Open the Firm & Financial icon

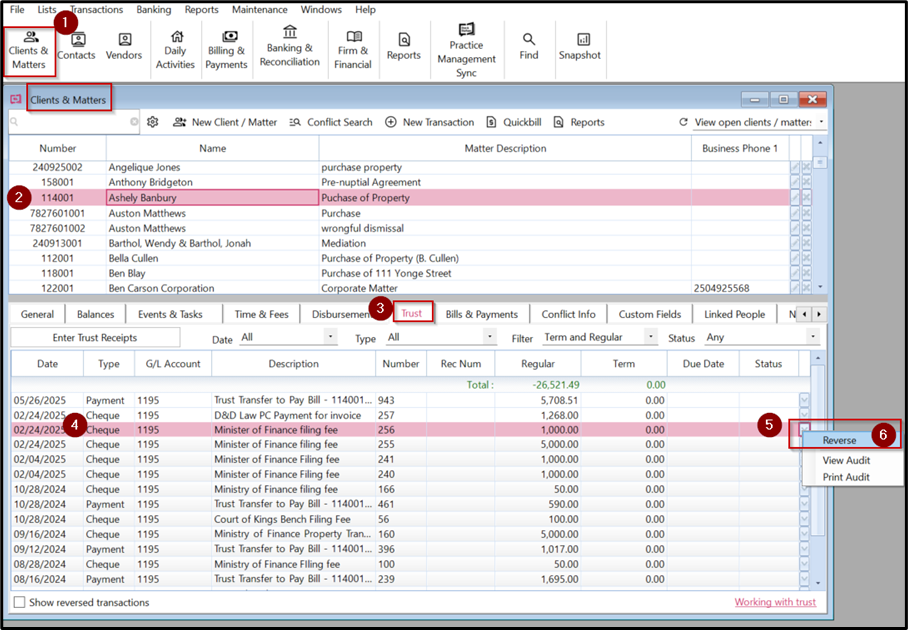[x=353, y=50]
